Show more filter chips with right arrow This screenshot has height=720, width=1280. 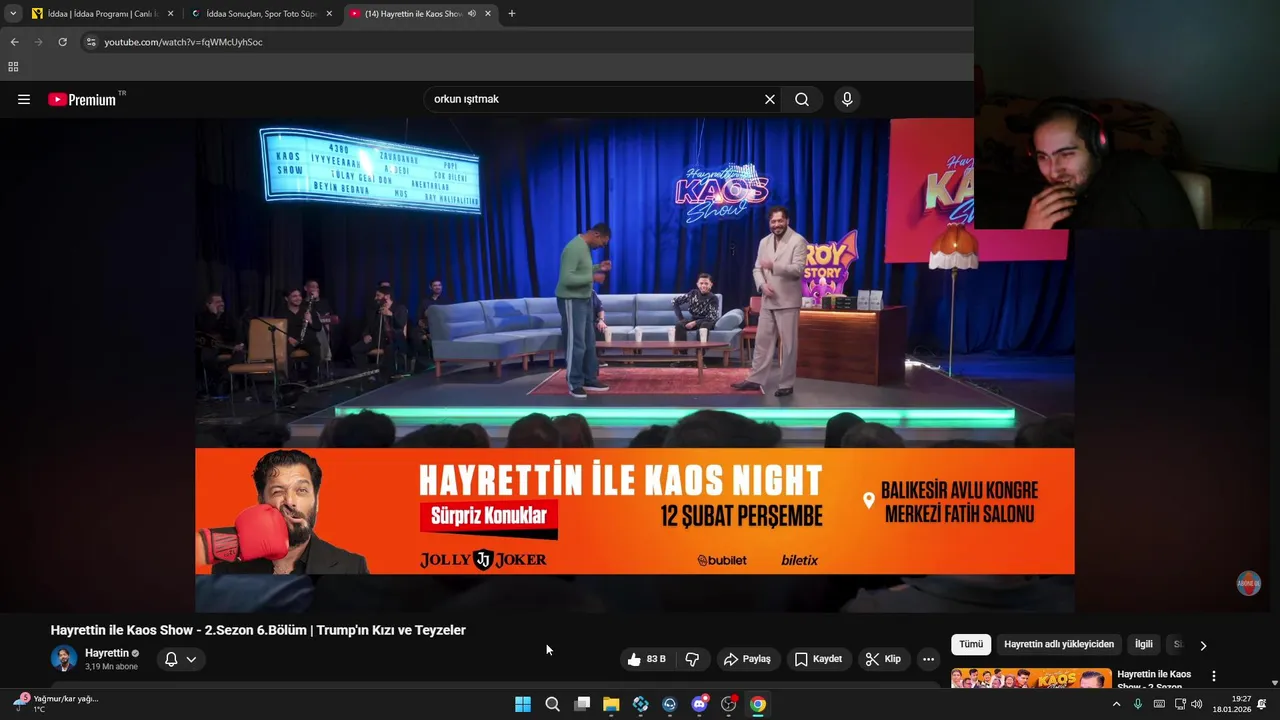point(1203,645)
